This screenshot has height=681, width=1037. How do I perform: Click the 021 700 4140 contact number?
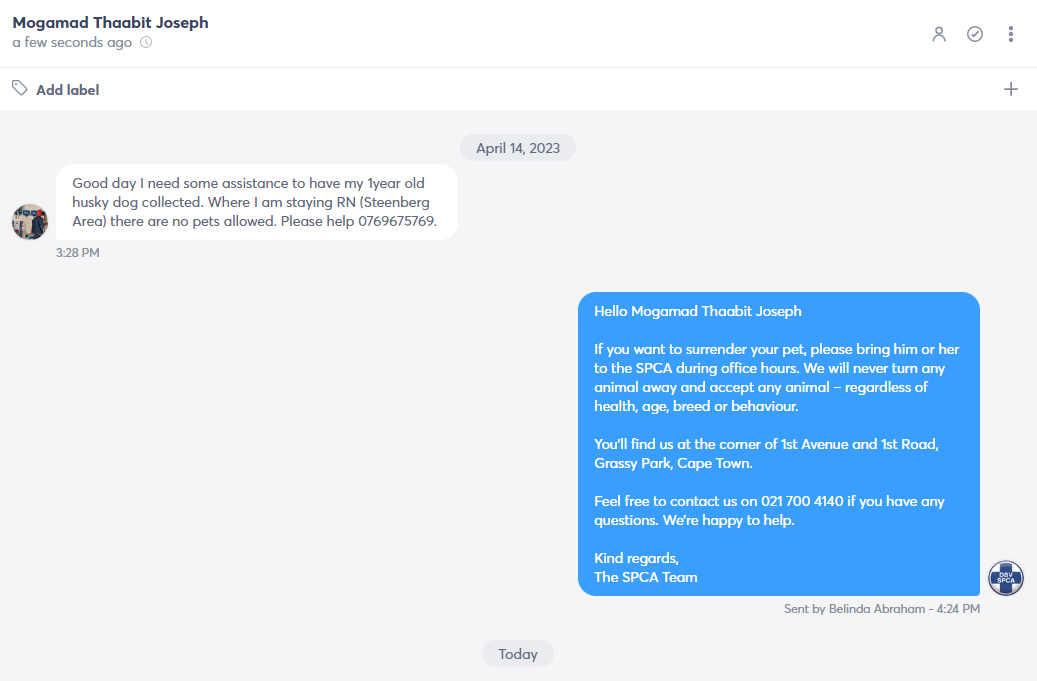pos(802,501)
